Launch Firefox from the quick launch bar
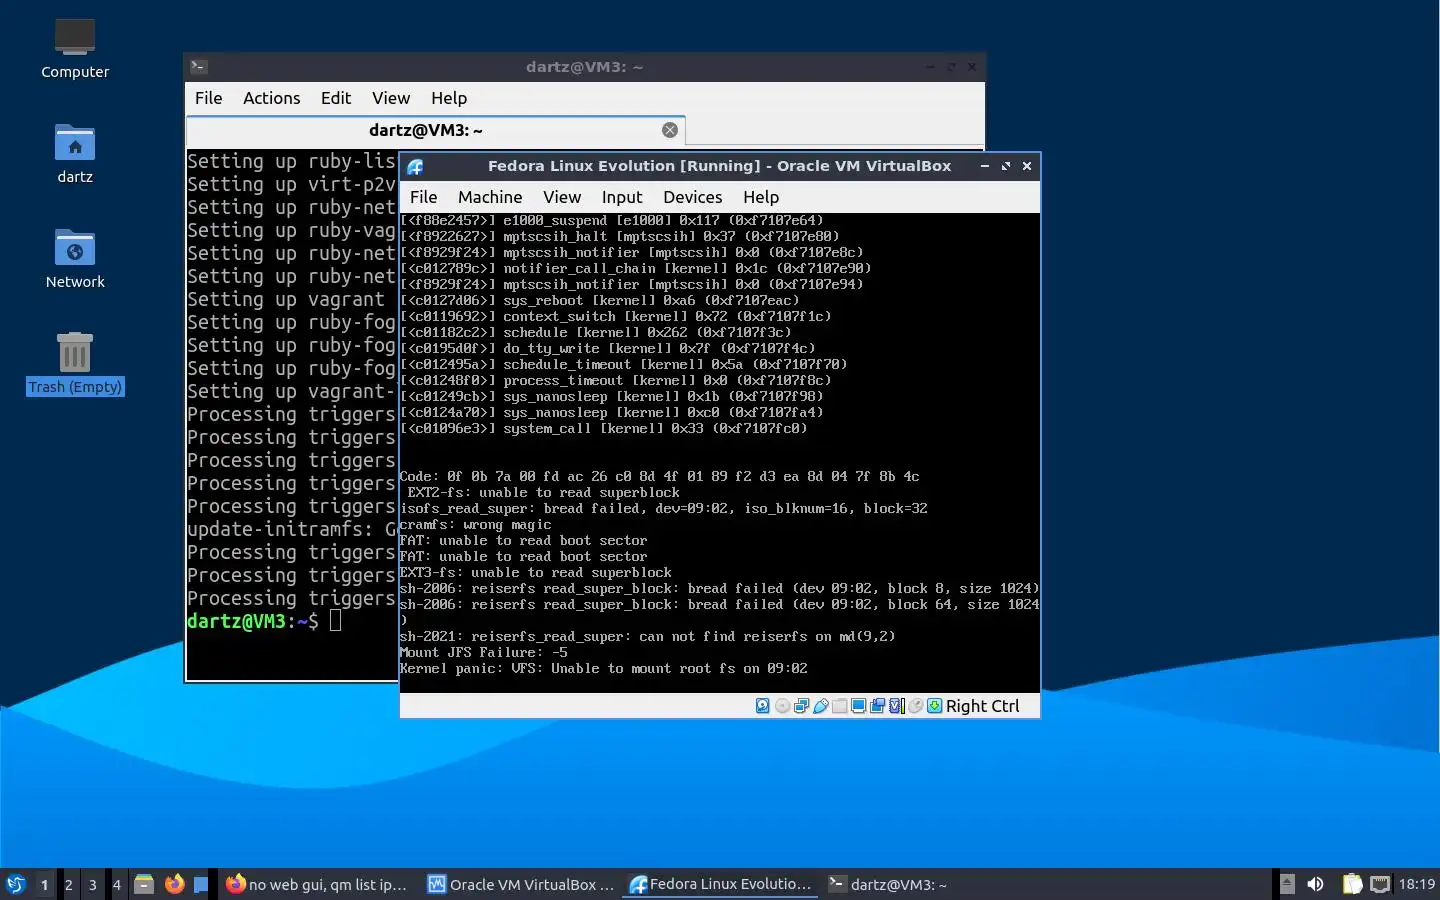The height and width of the screenshot is (900, 1440). pyautogui.click(x=174, y=884)
